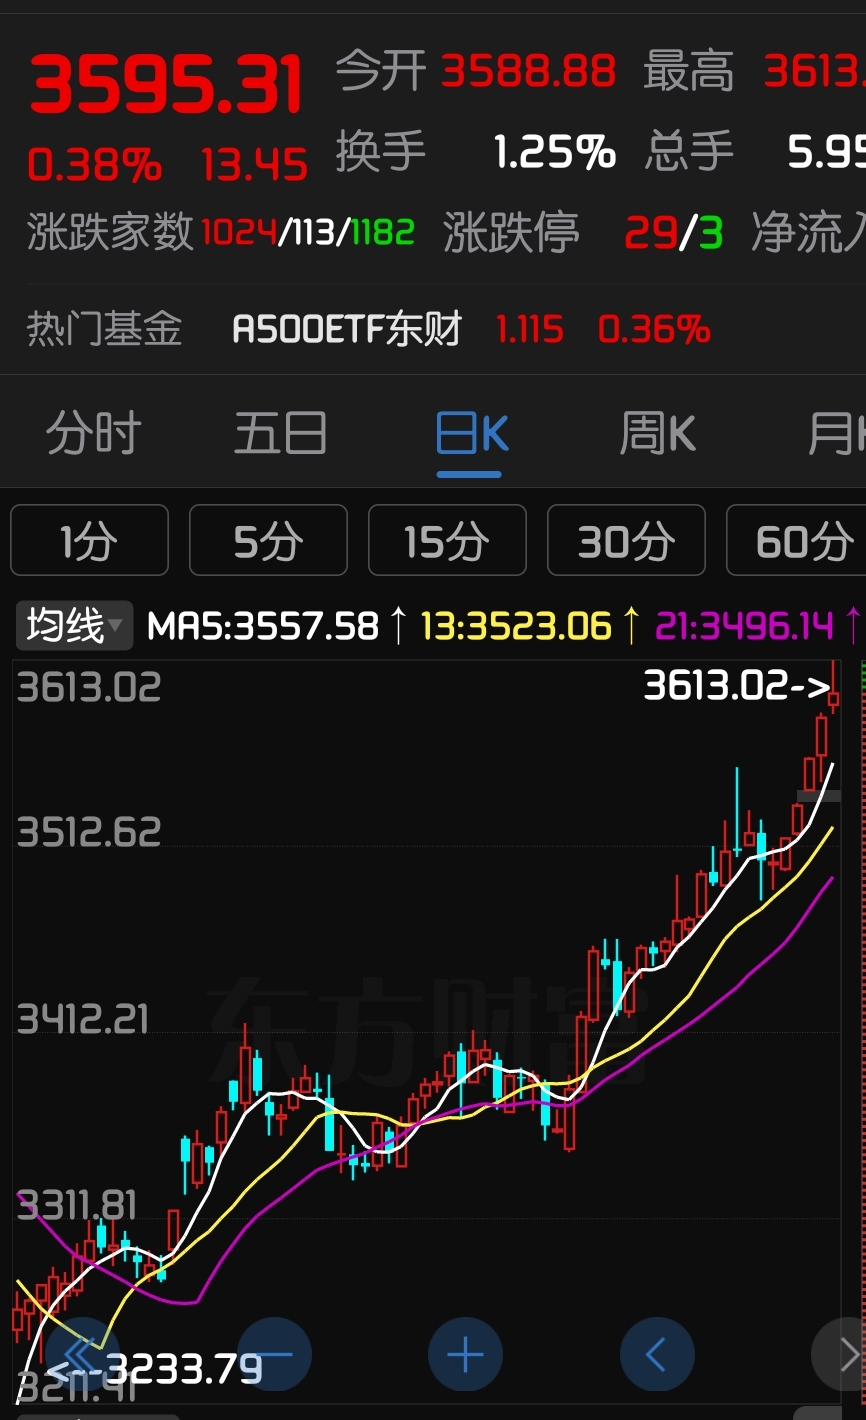This screenshot has height=1420, width=866.
Task: Choose the 5分 interval button
Action: (x=268, y=541)
